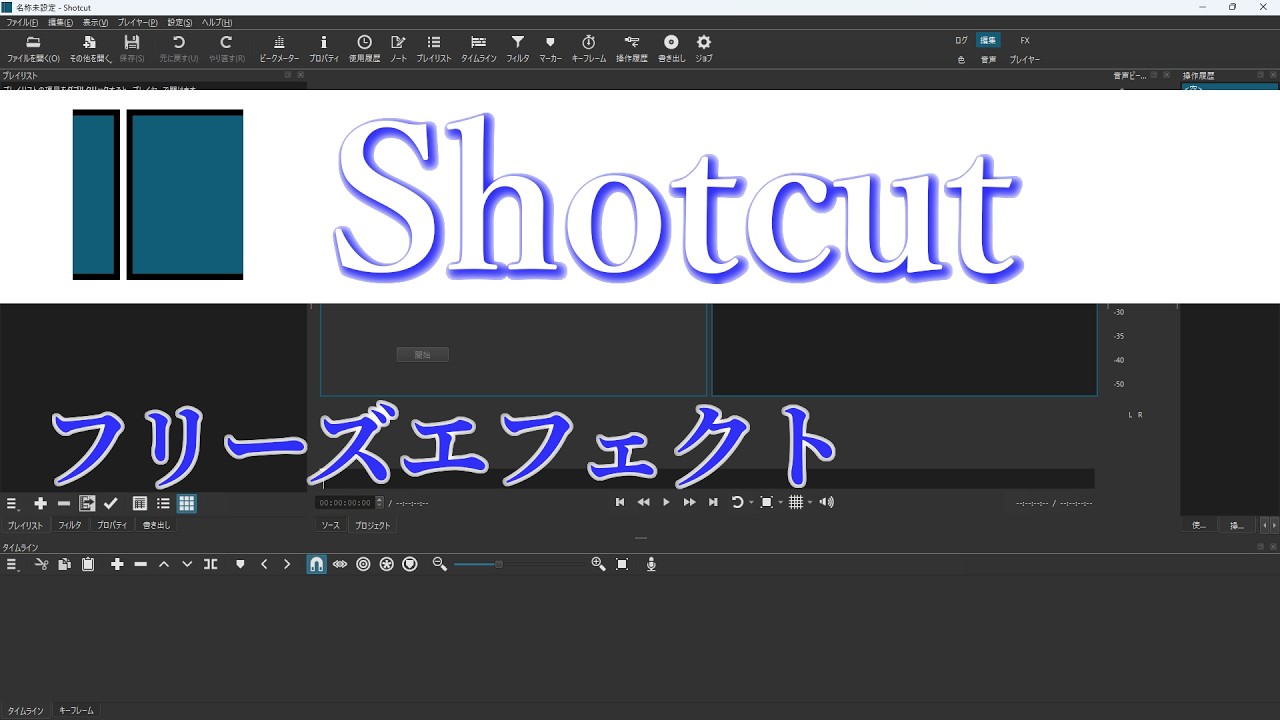Switch playlist to tiles list view
This screenshot has height=720, width=1280.
163,503
